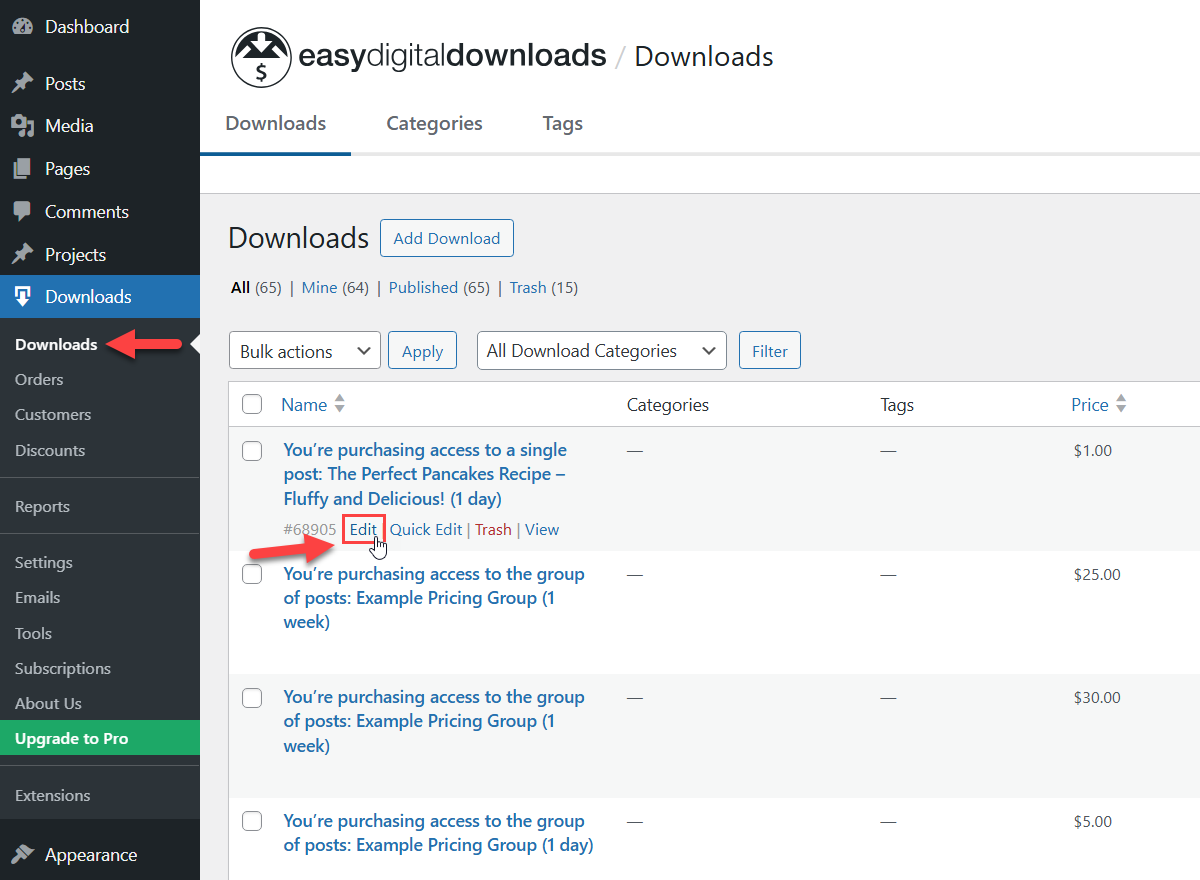1200x880 pixels.
Task: Sort downloads by Price using the arrows
Action: tap(1121, 404)
